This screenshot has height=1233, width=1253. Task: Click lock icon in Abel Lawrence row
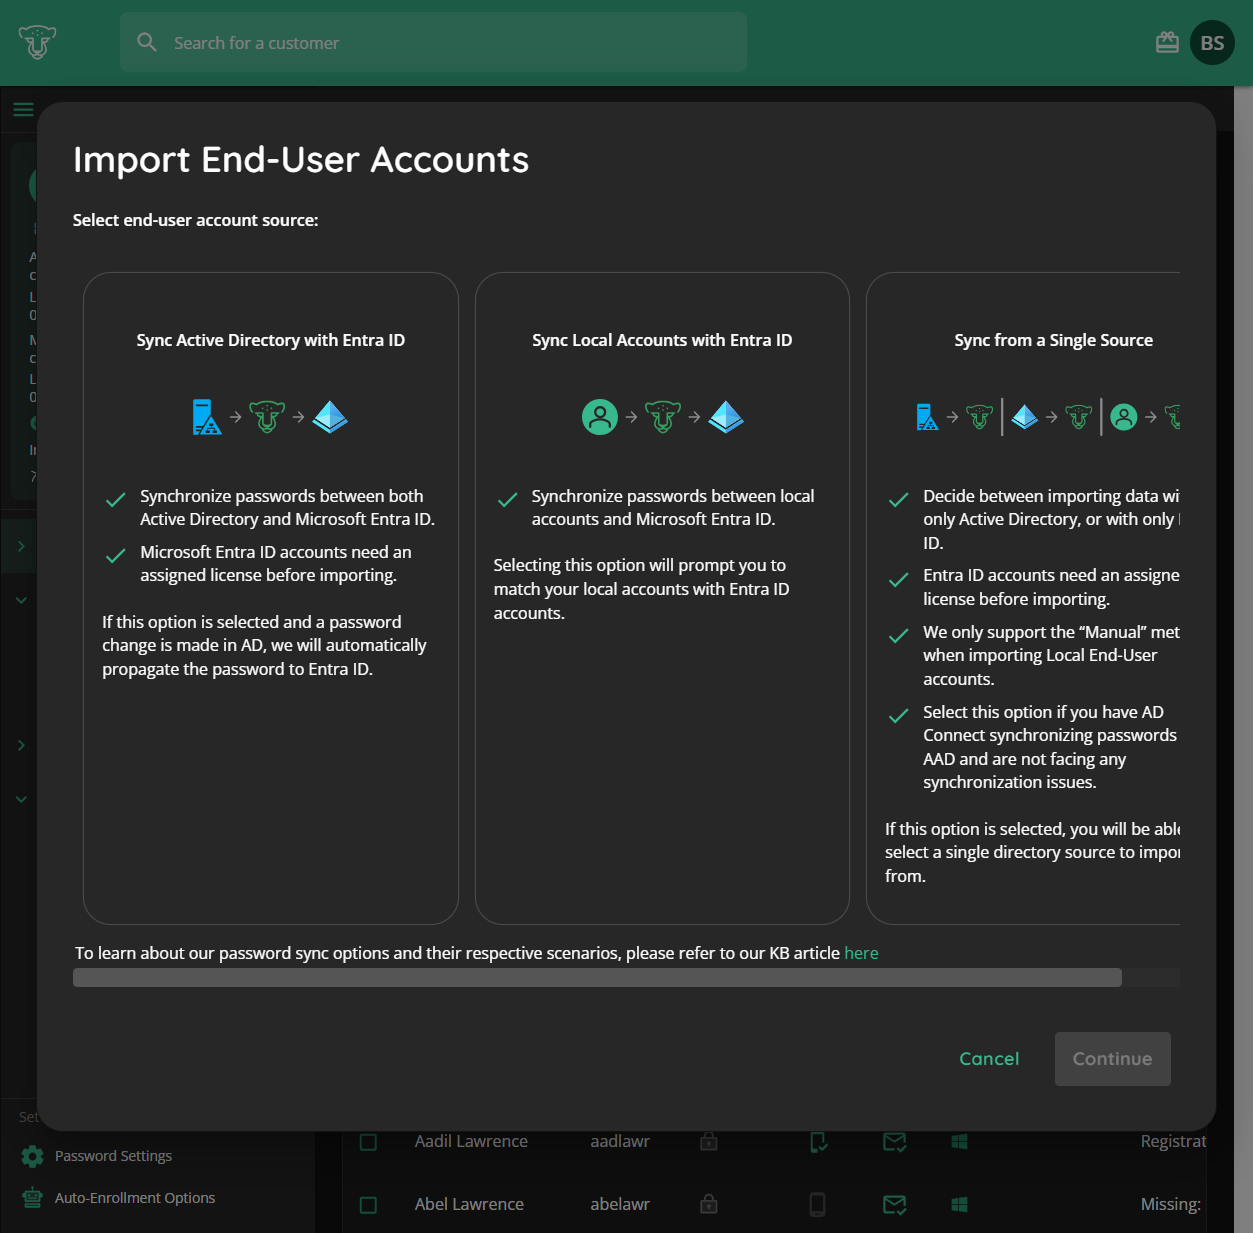pos(709,1204)
